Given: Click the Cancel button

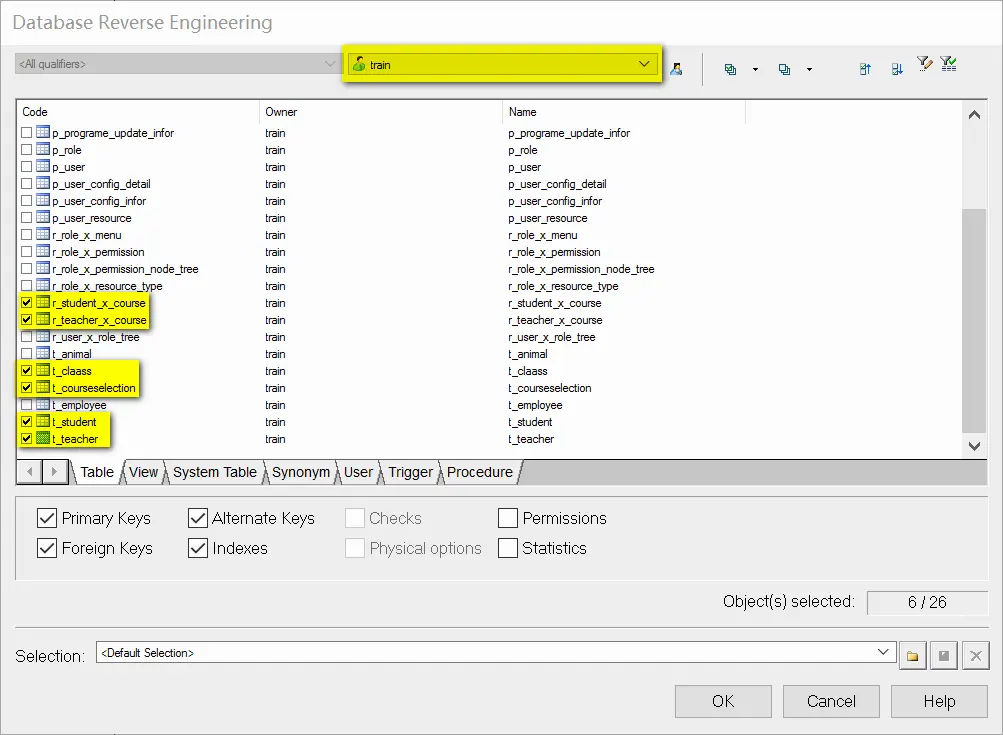Looking at the screenshot, I should [831, 701].
